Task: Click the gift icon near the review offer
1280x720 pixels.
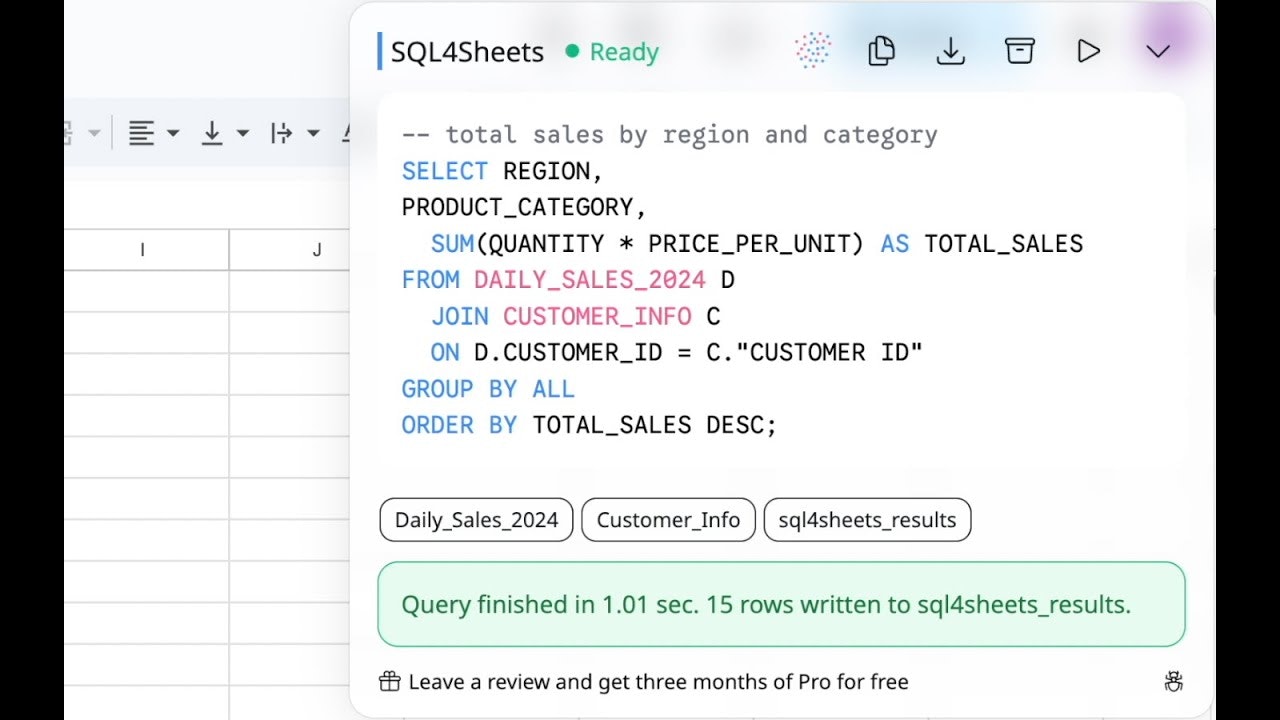Action: click(x=388, y=681)
